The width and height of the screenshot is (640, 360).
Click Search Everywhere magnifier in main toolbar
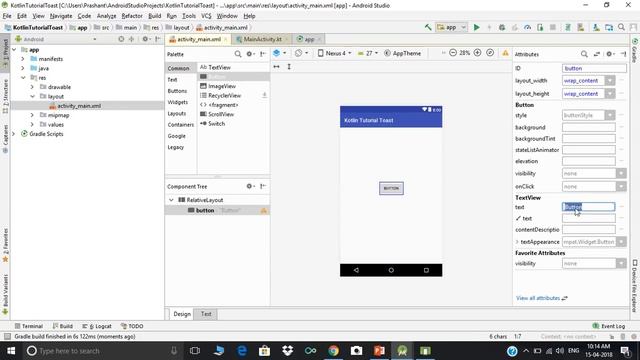pos(621,27)
